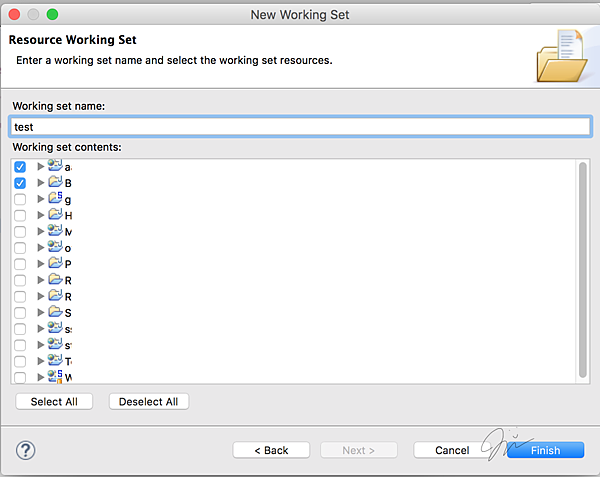The image size is (600, 477).
Task: Click the project icon beside item "W"
Action: pyautogui.click(x=55, y=377)
